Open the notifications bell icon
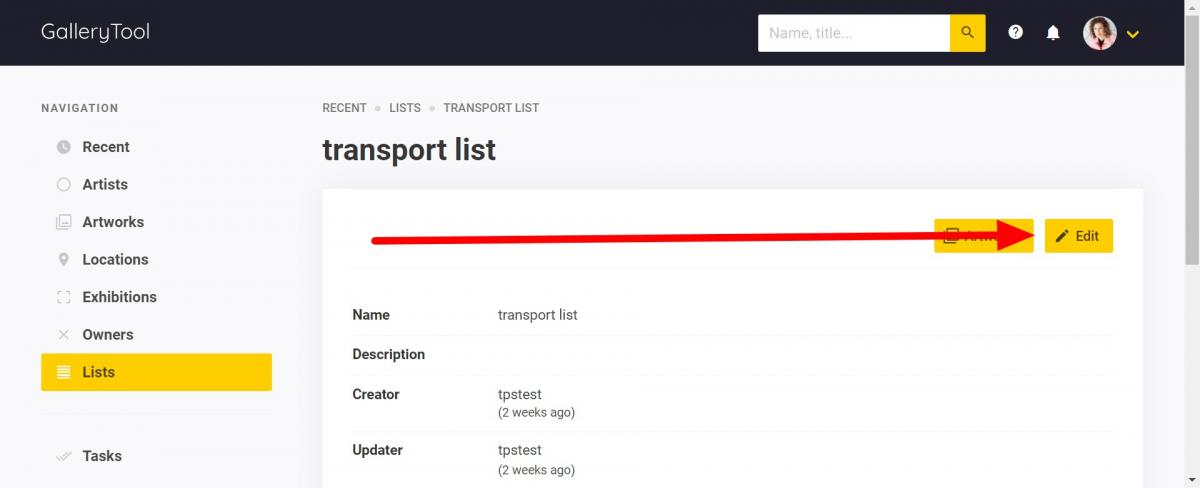The height and width of the screenshot is (488, 1200). click(1053, 33)
